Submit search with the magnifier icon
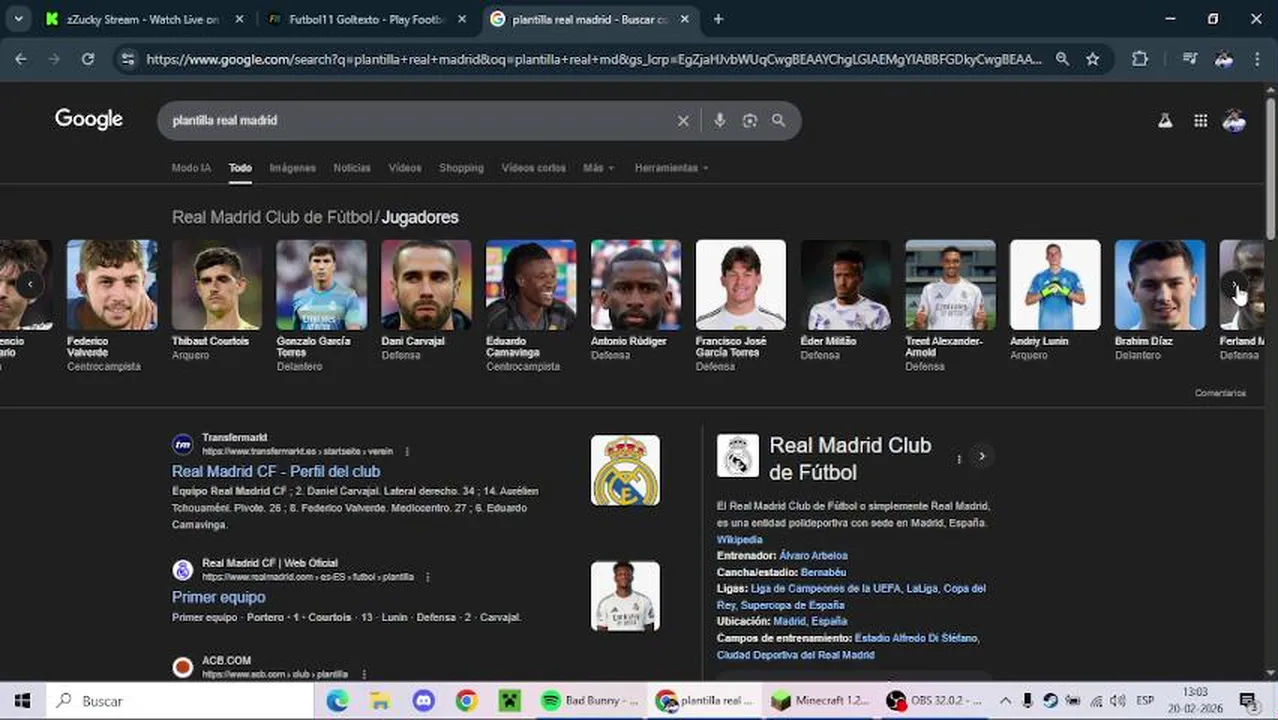The height and width of the screenshot is (720, 1278). pyautogui.click(x=778, y=121)
